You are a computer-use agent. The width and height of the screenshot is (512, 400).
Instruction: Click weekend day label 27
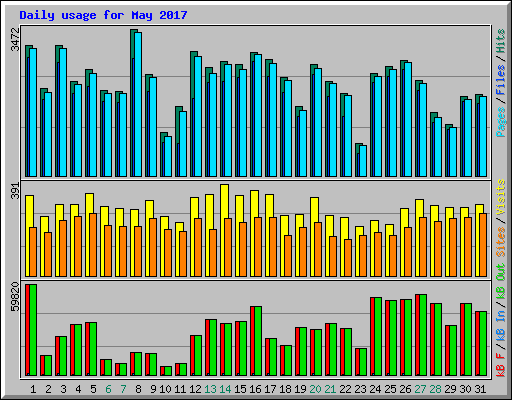[420, 389]
